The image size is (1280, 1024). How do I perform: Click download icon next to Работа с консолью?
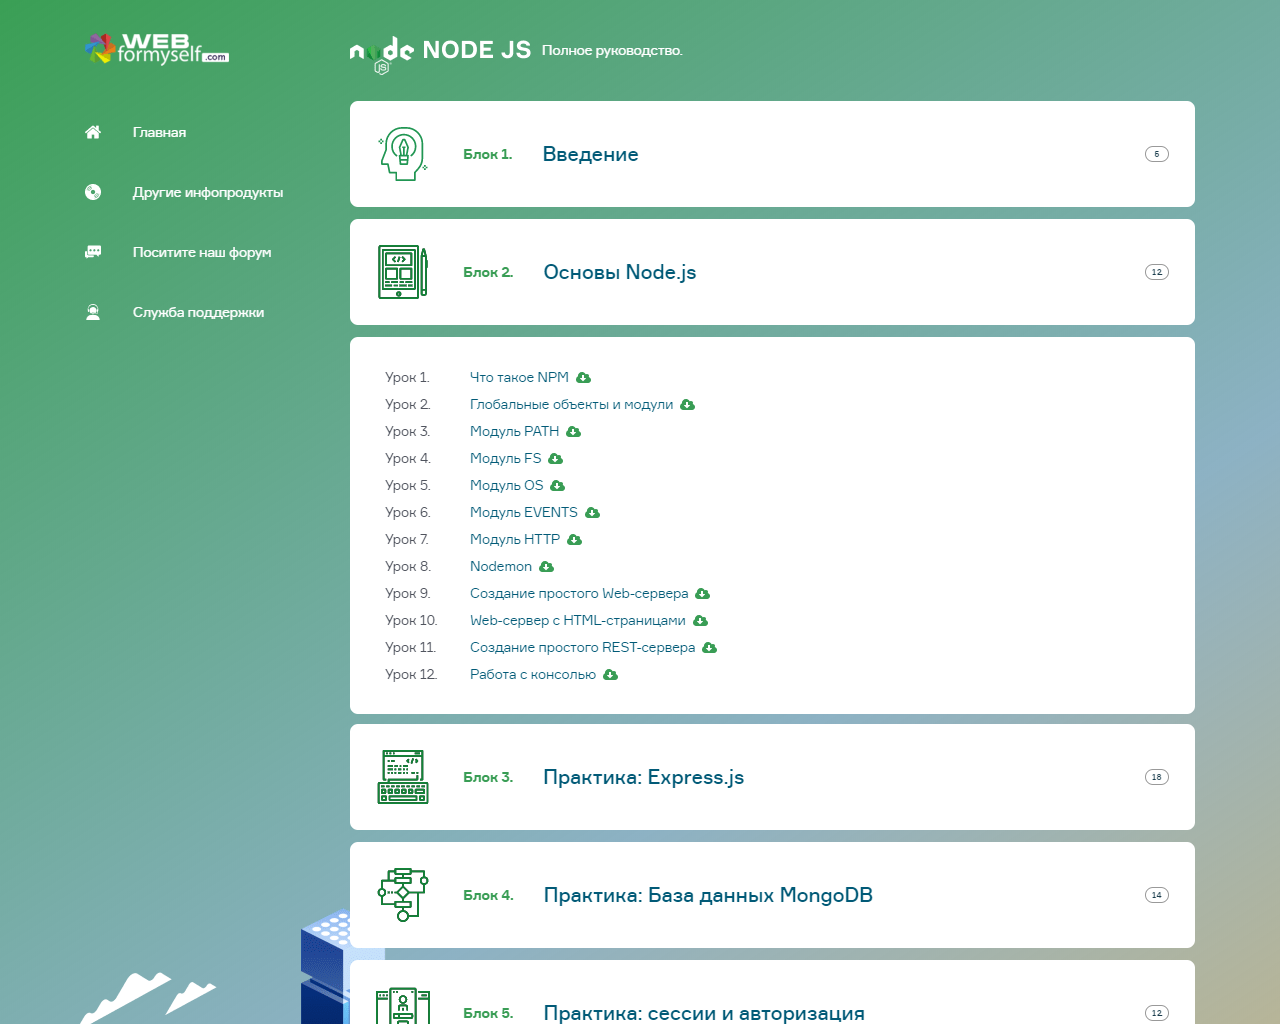(611, 675)
